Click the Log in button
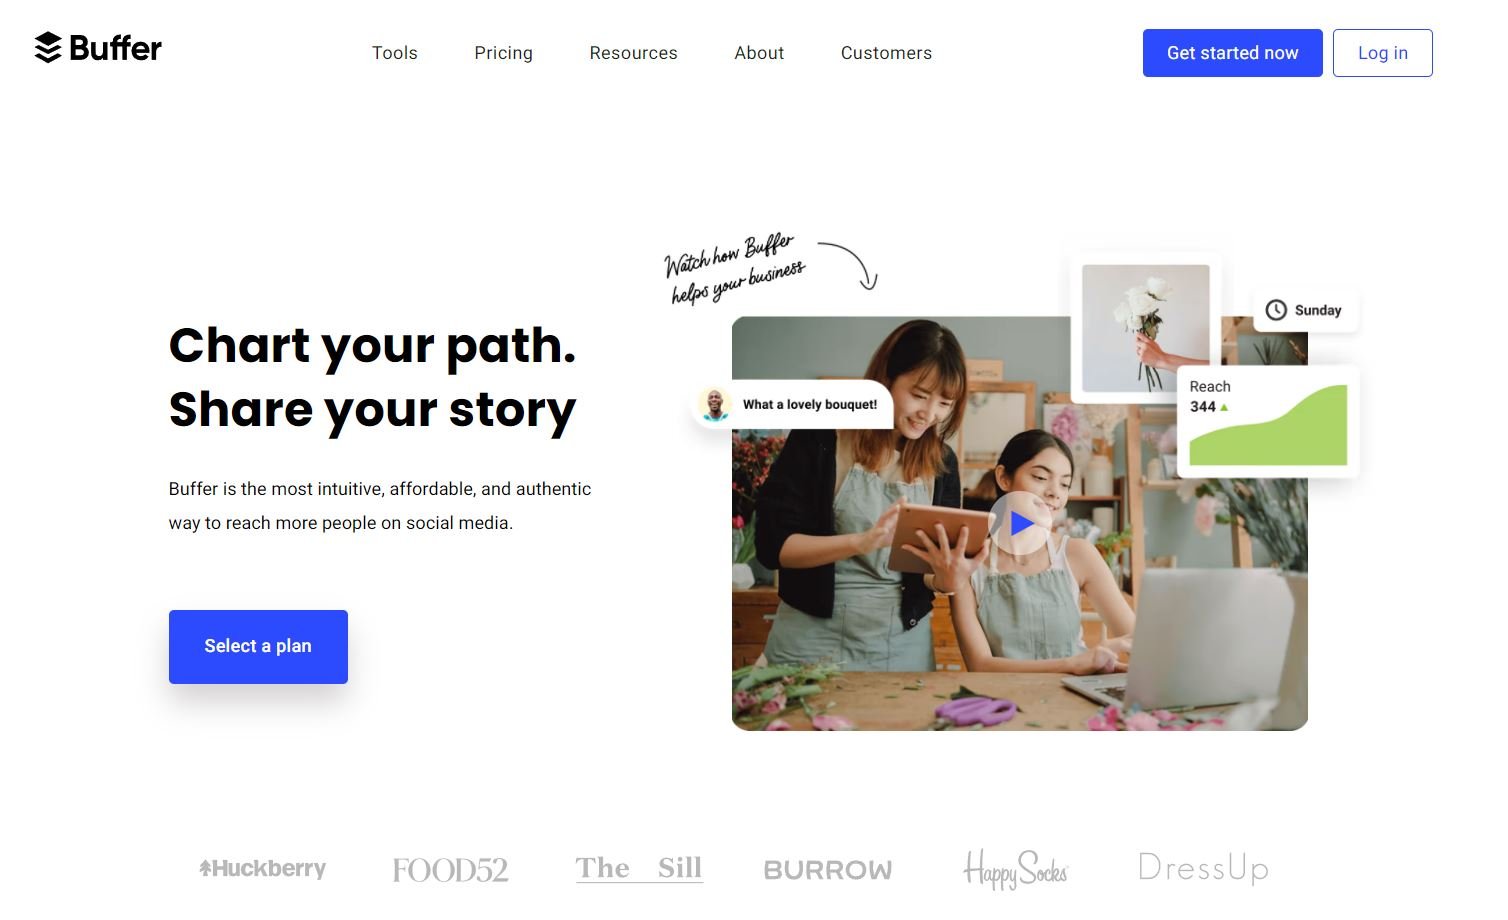Viewport: 1508px width, 920px height. click(1382, 53)
